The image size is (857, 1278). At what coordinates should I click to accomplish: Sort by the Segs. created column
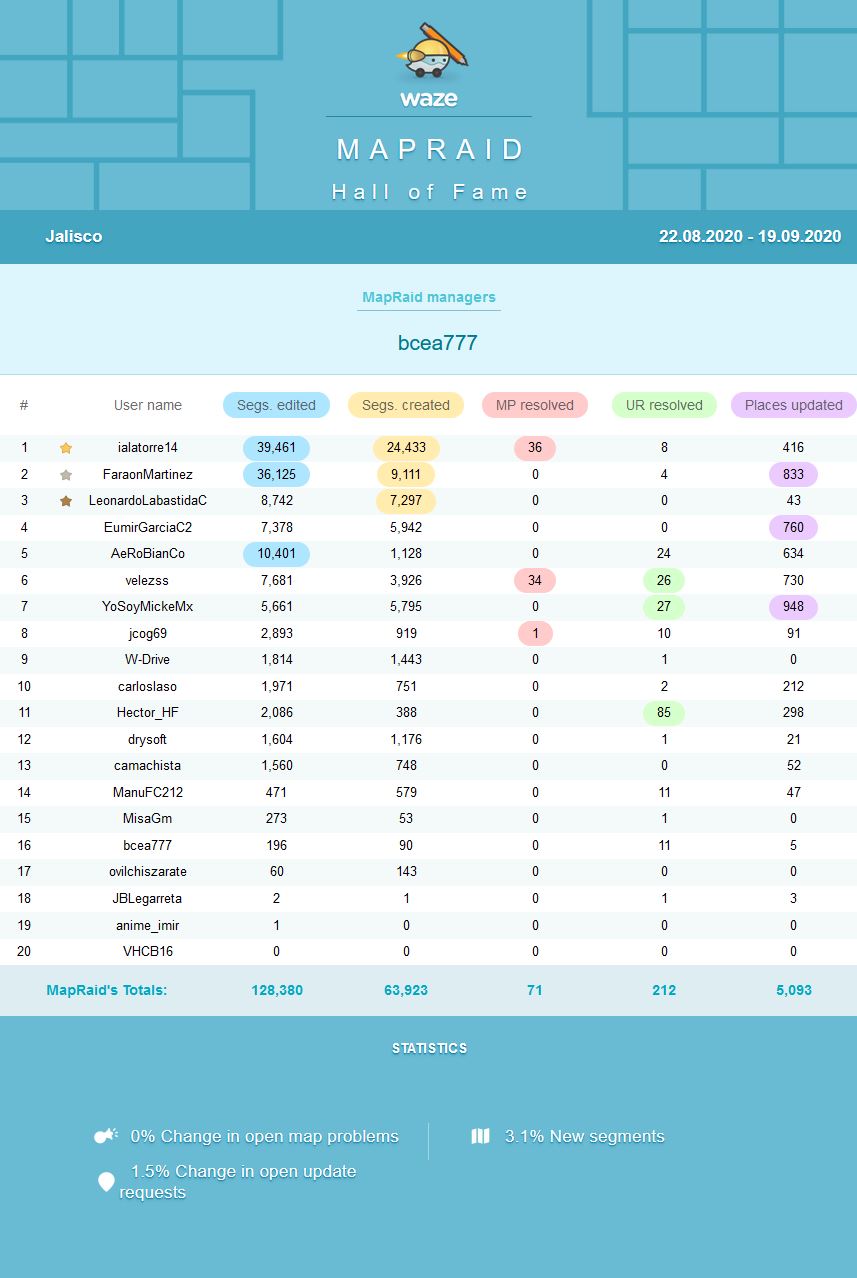click(x=405, y=405)
